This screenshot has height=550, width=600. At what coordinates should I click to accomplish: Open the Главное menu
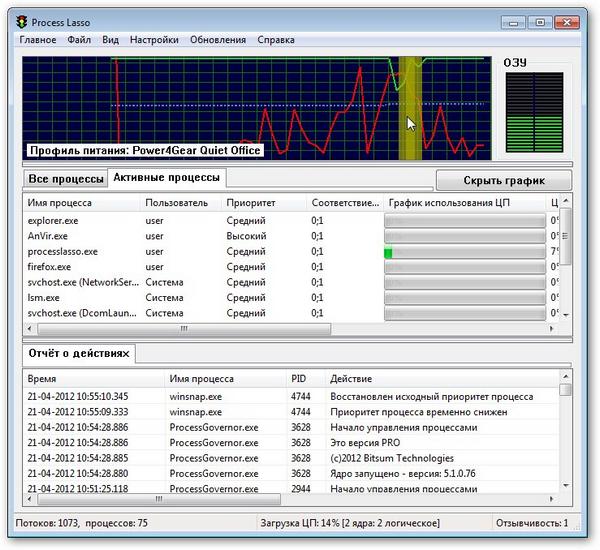37,40
